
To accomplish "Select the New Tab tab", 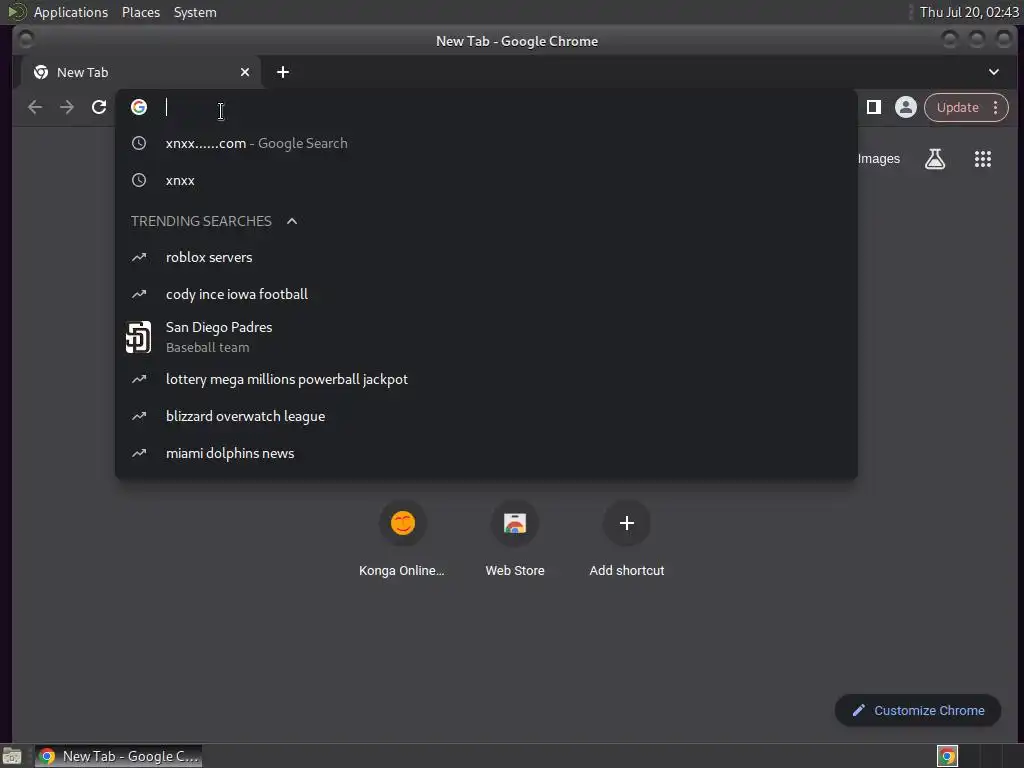I will coord(141,72).
